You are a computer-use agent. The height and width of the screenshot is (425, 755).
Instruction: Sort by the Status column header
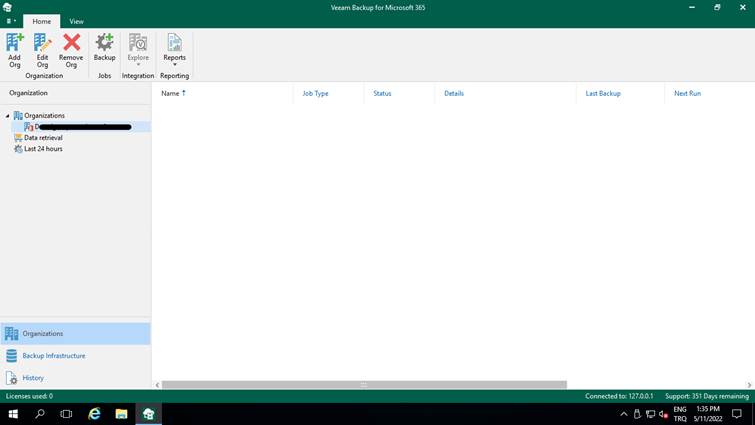click(382, 93)
